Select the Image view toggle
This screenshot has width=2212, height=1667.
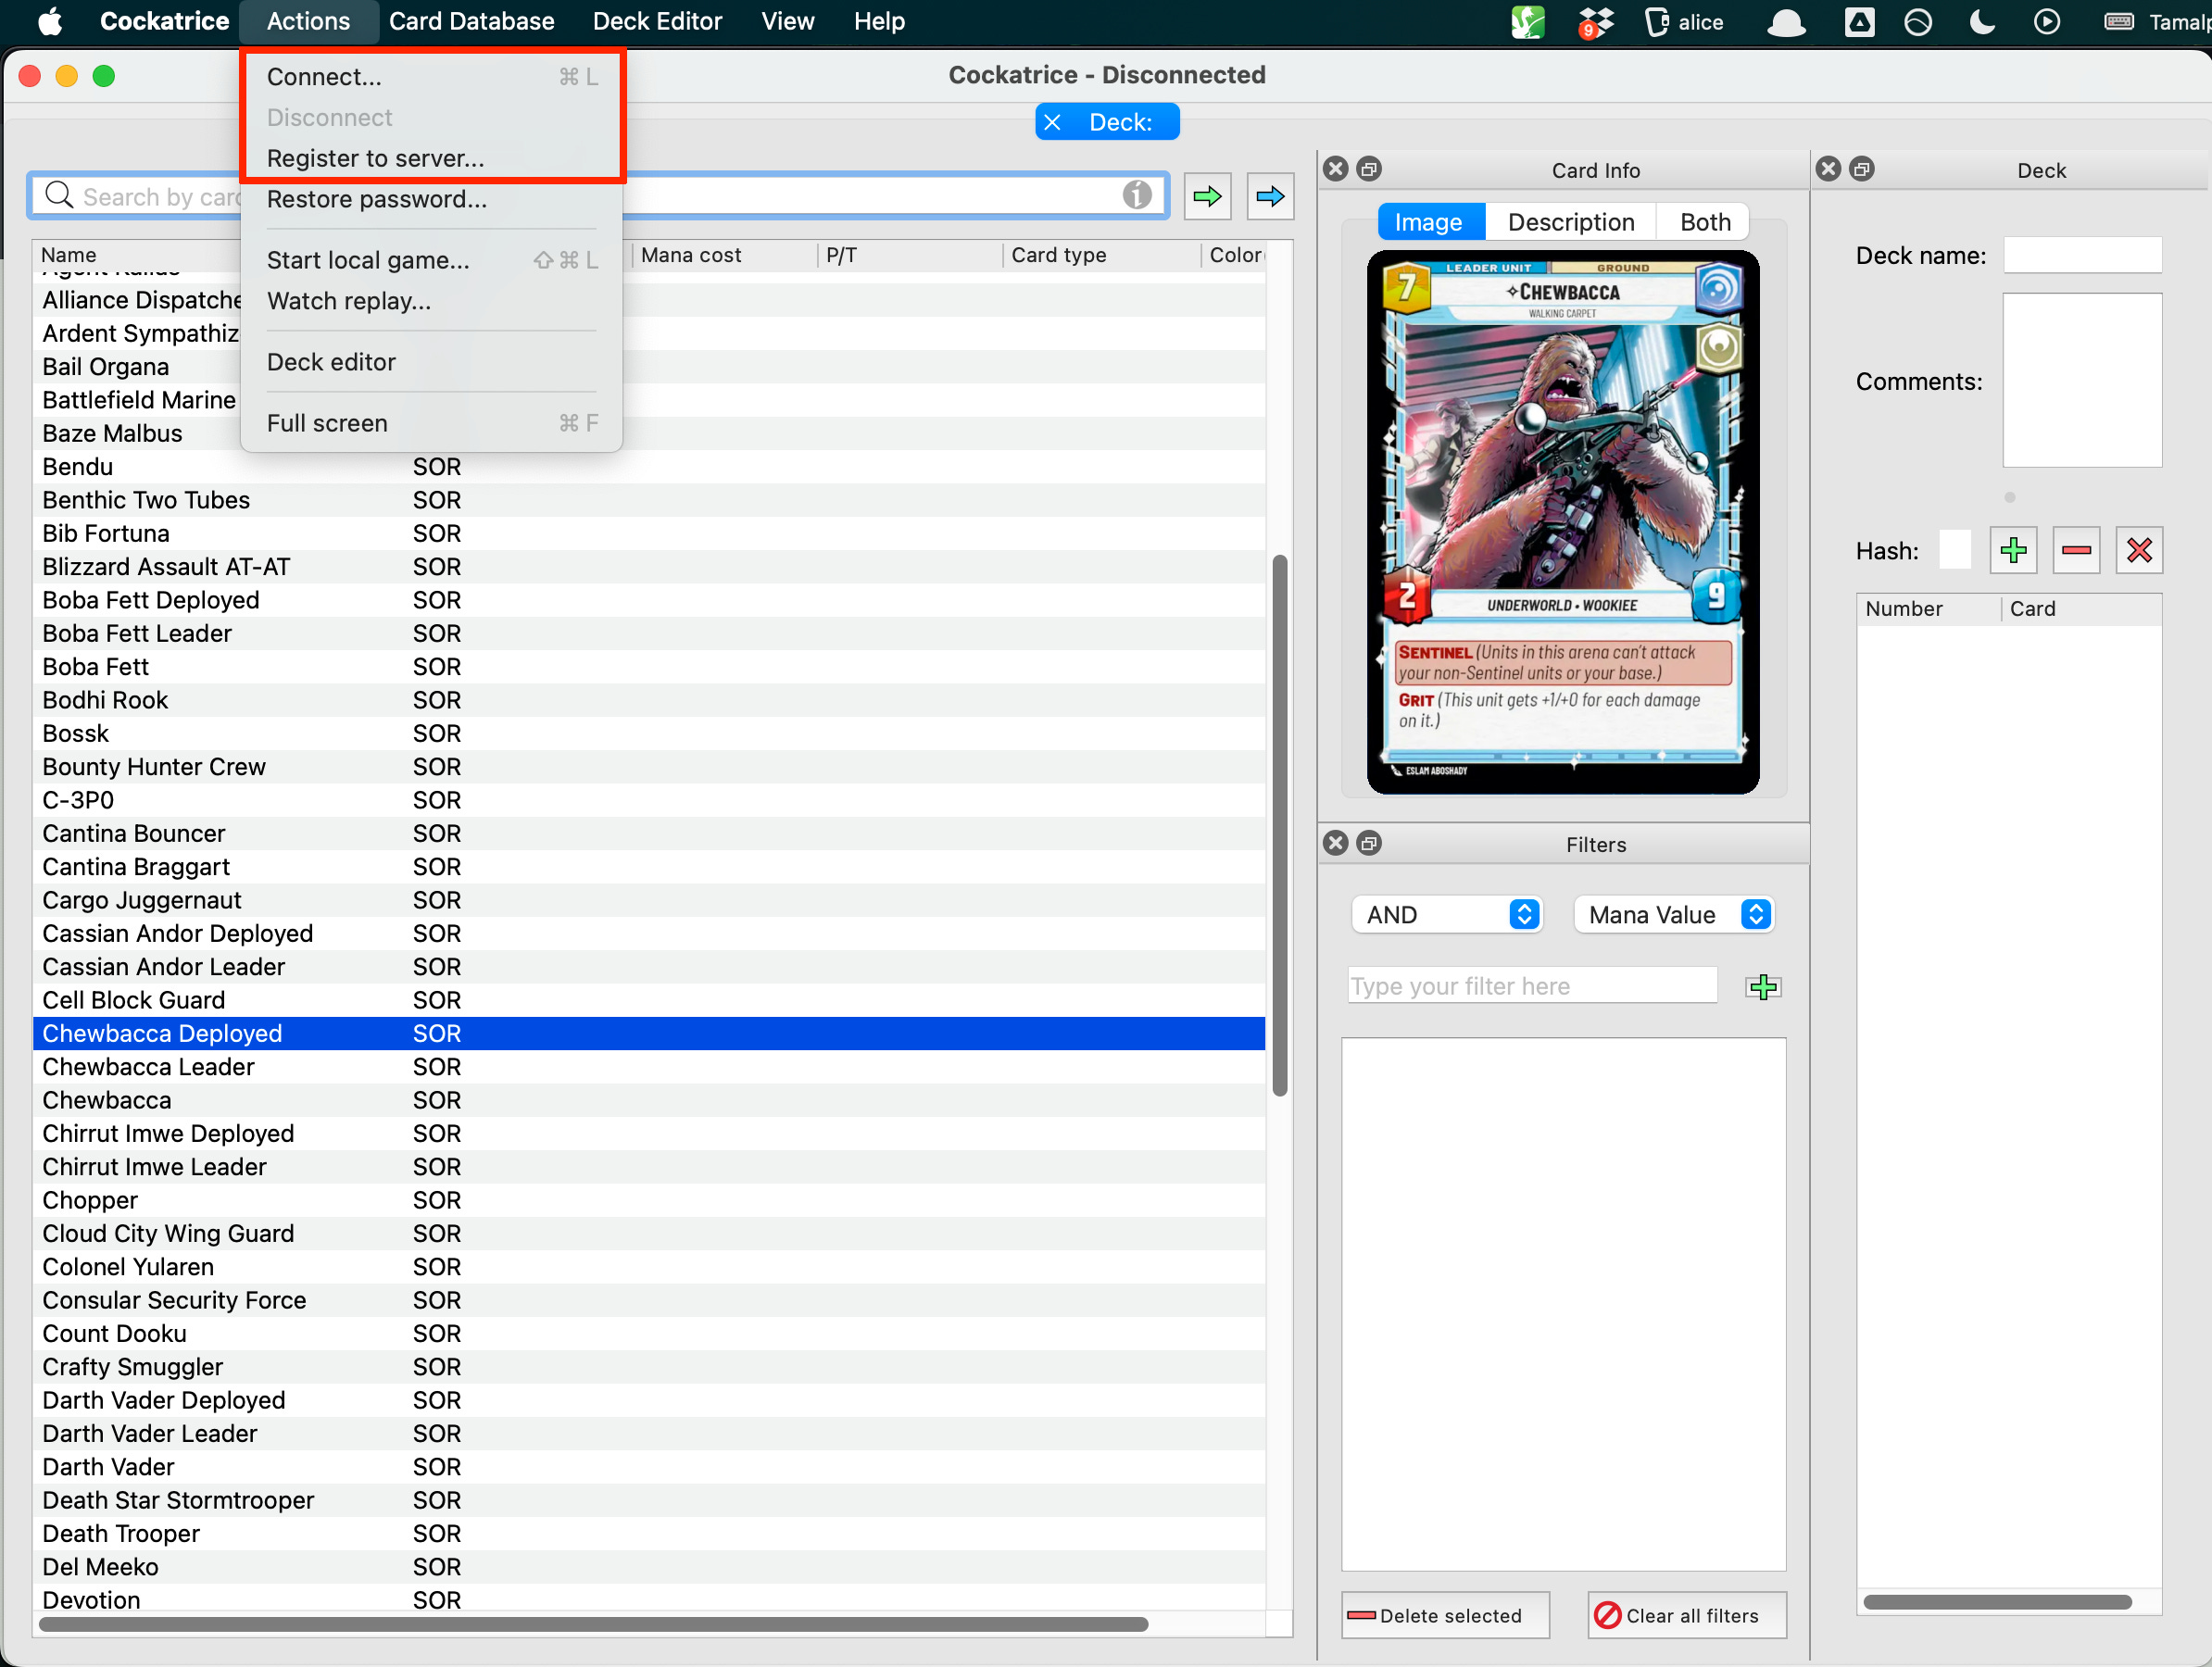click(1428, 222)
